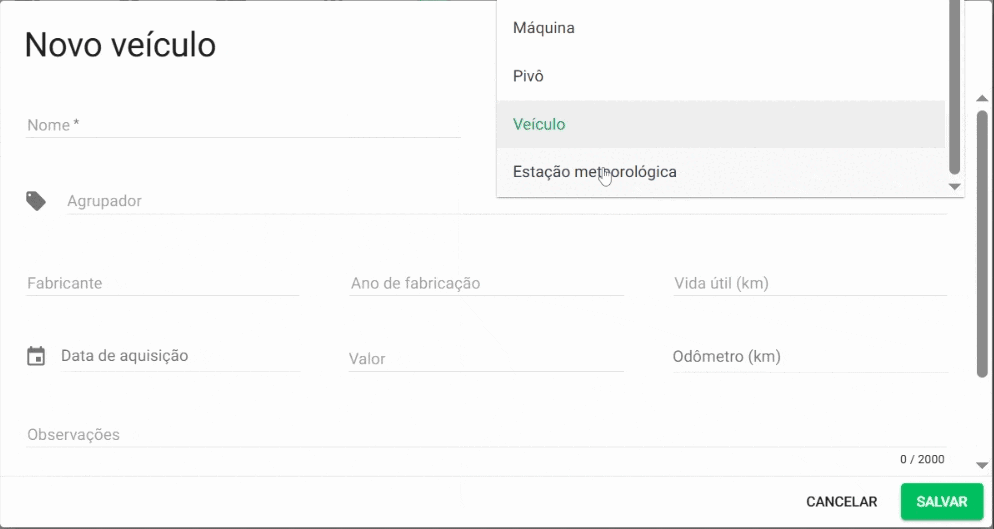Click into the Valor field
This screenshot has height=529, width=994.
point(486,359)
